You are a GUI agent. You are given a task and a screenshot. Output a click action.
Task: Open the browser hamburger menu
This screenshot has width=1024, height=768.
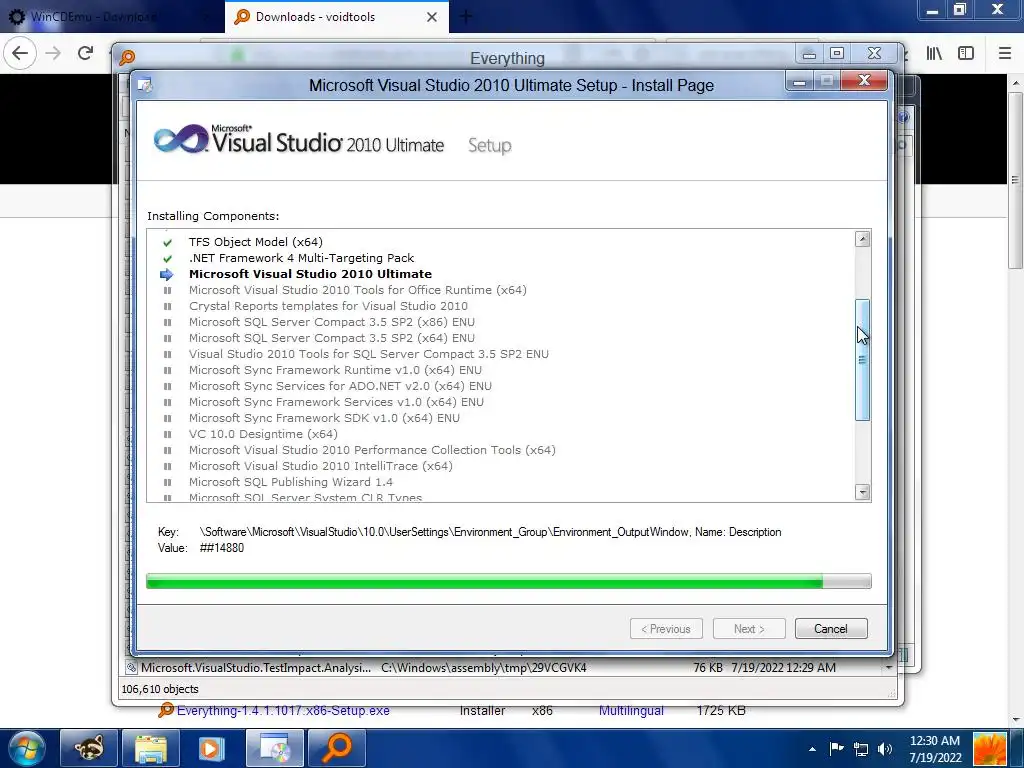(1005, 53)
